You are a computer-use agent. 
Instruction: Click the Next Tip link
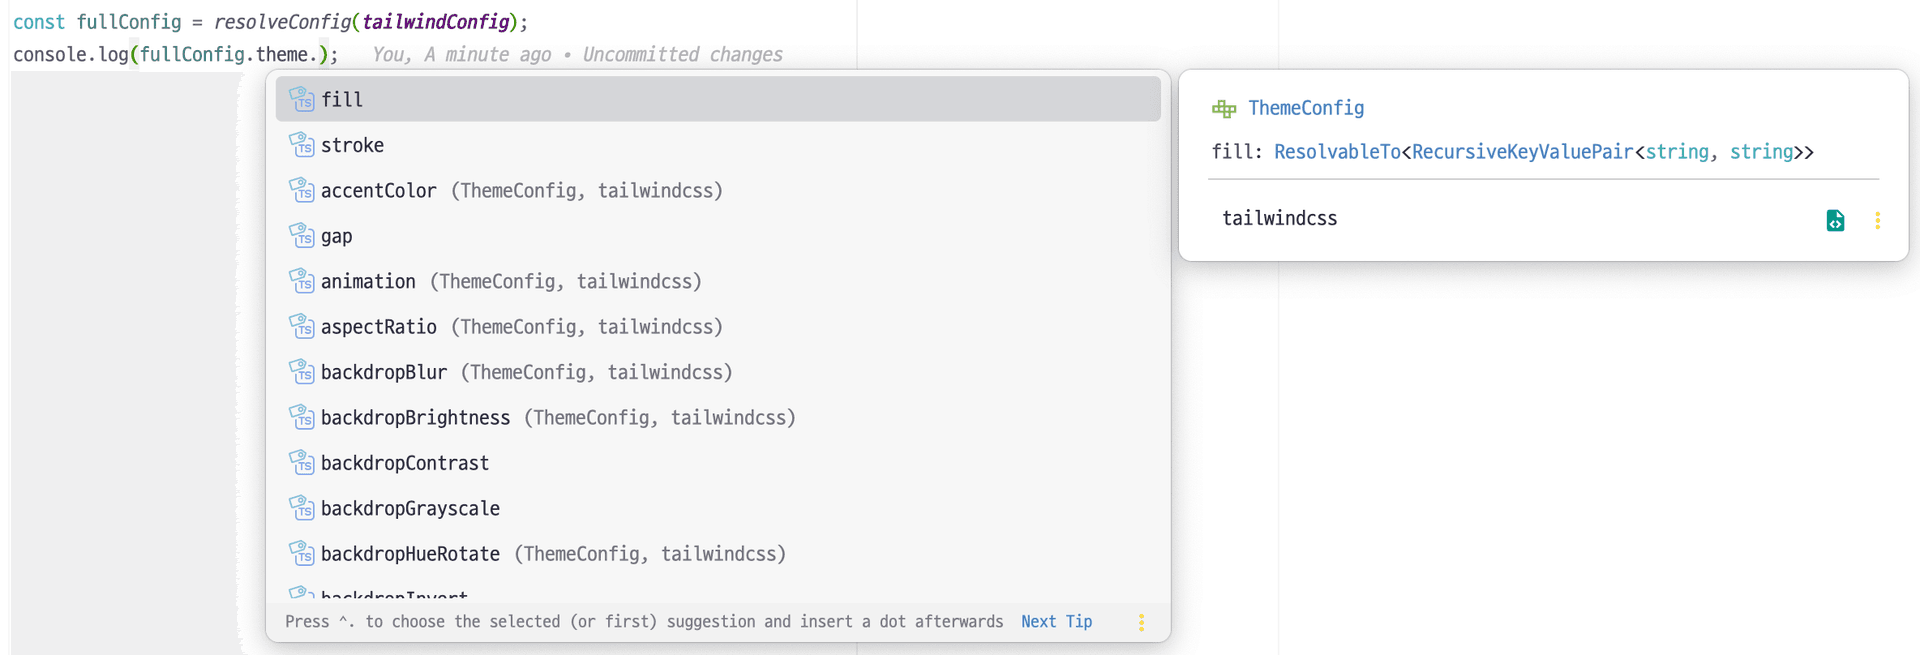(1056, 622)
